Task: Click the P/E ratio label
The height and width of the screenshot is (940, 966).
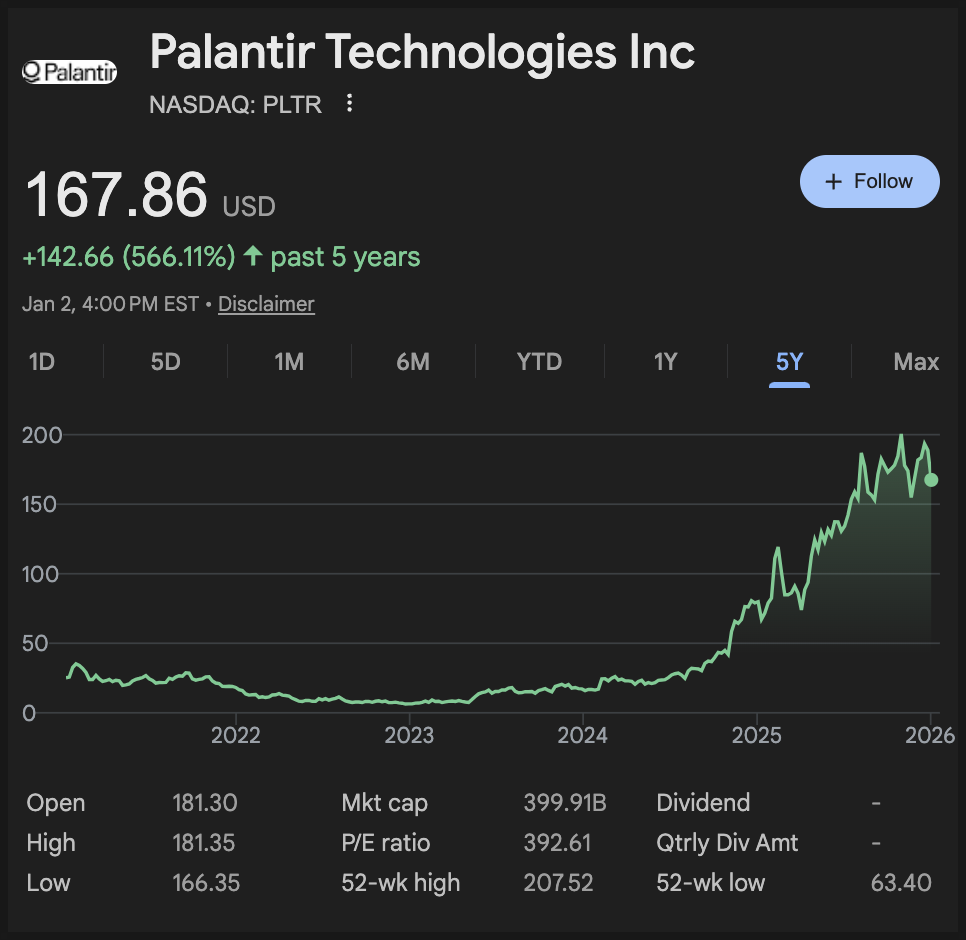Action: [x=386, y=843]
